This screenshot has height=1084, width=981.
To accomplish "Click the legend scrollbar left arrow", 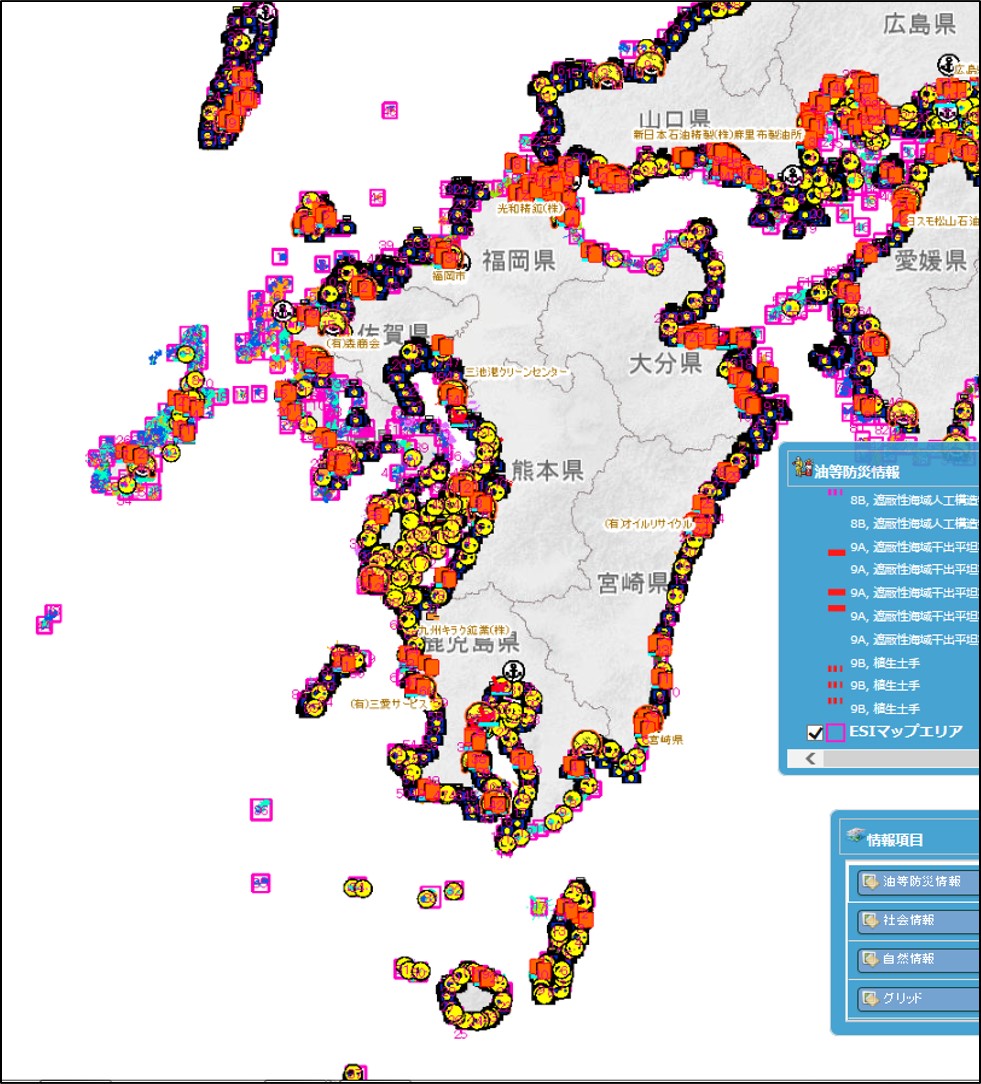I will (809, 759).
